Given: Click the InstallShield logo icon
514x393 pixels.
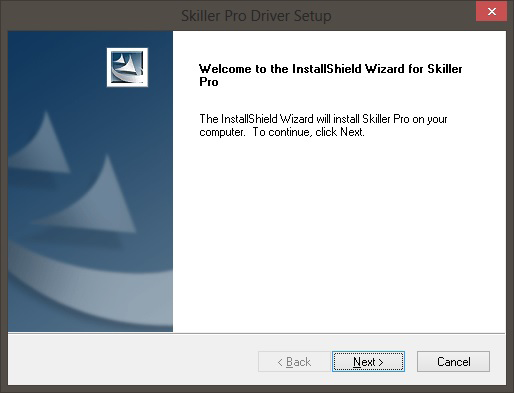Looking at the screenshot, I should pos(127,67).
